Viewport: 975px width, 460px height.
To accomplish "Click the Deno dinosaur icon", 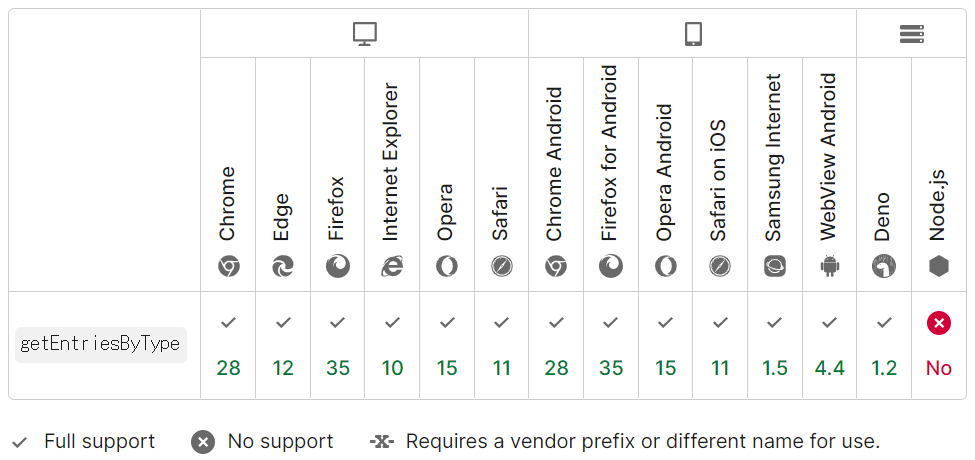I will (883, 266).
